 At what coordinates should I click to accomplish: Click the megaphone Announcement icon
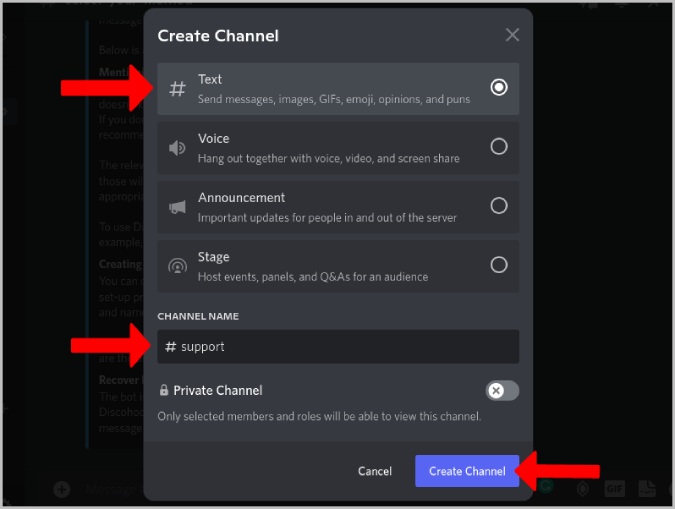coord(177,207)
